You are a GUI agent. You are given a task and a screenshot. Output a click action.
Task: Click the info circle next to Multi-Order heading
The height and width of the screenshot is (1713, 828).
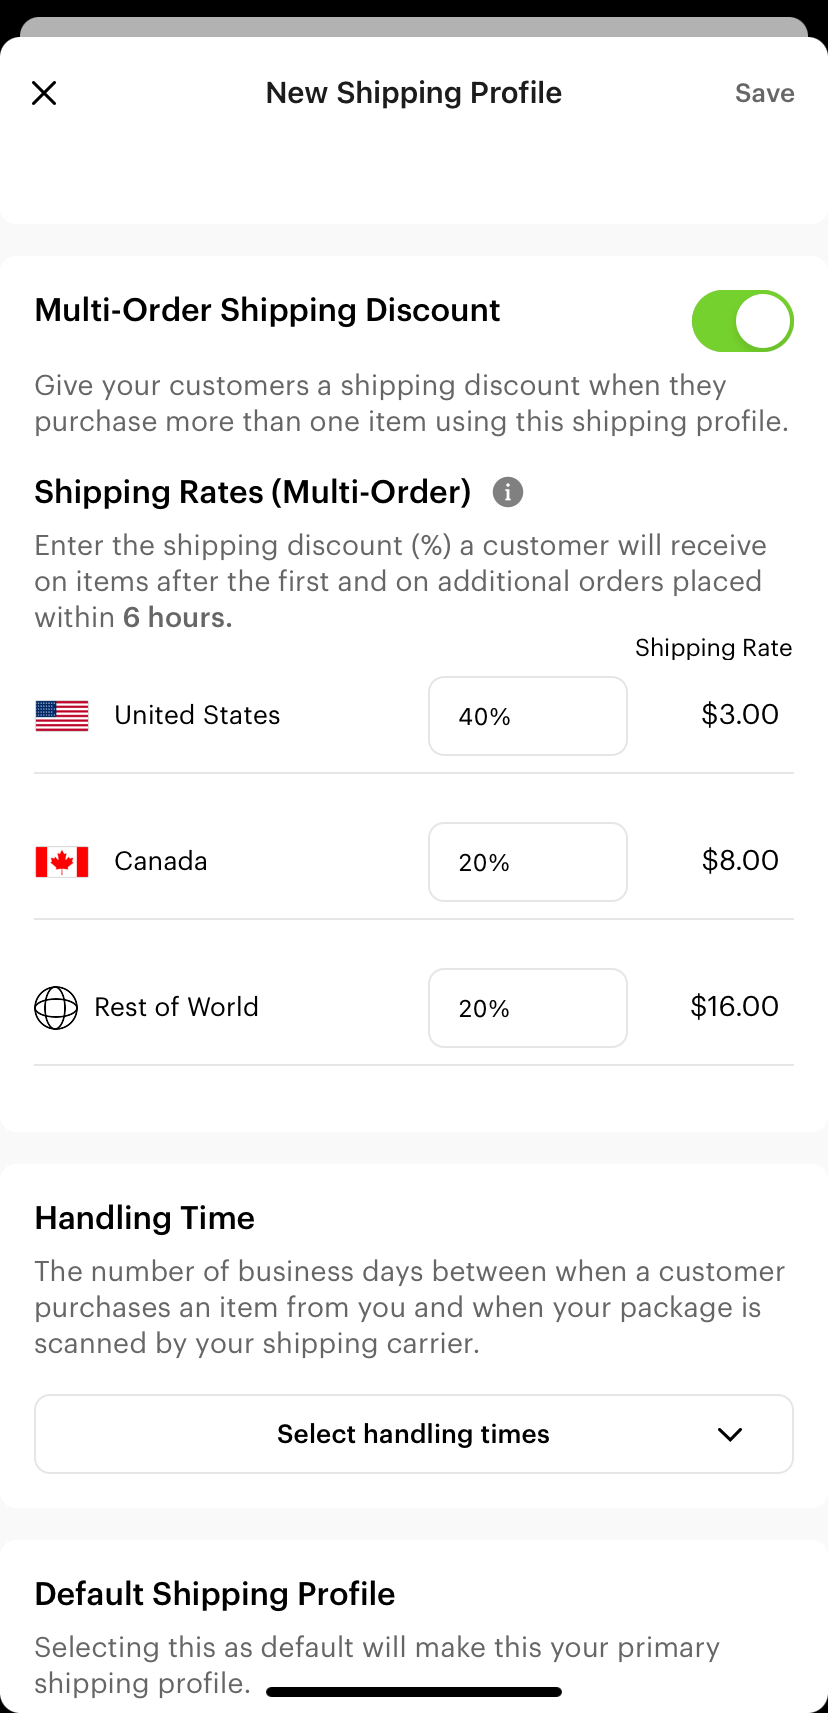(507, 492)
